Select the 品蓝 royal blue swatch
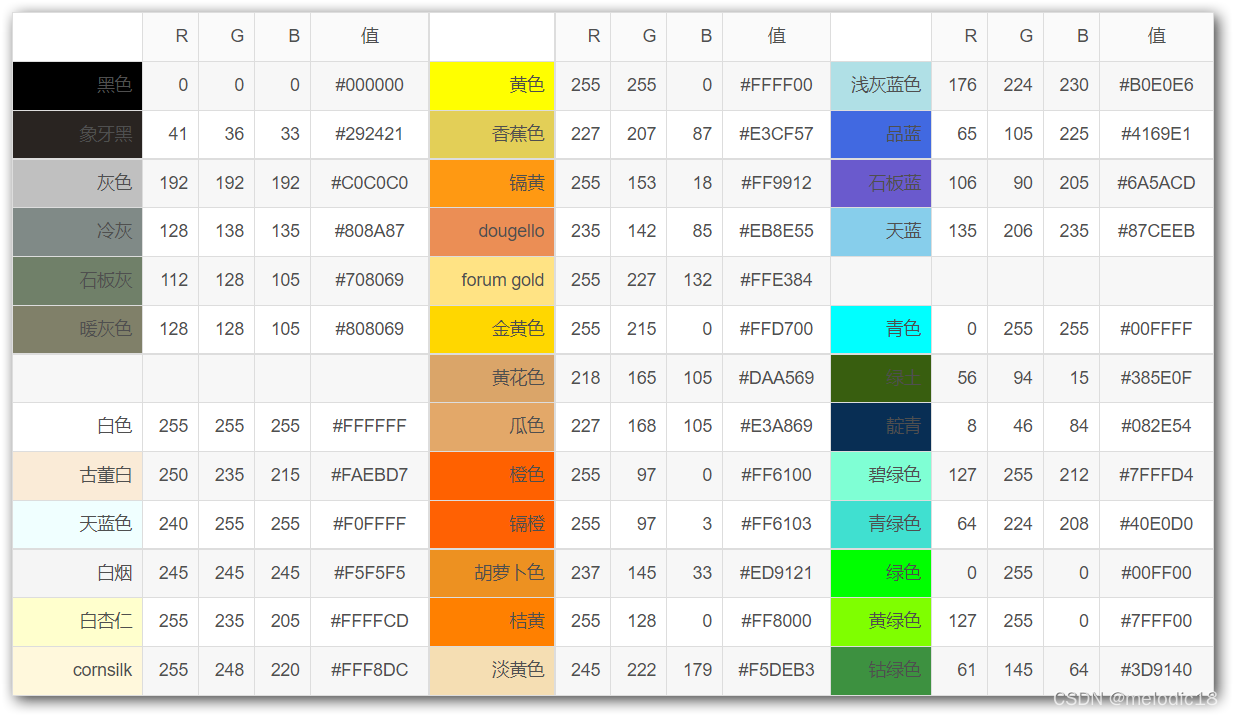This screenshot has width=1234, height=716. (880, 134)
